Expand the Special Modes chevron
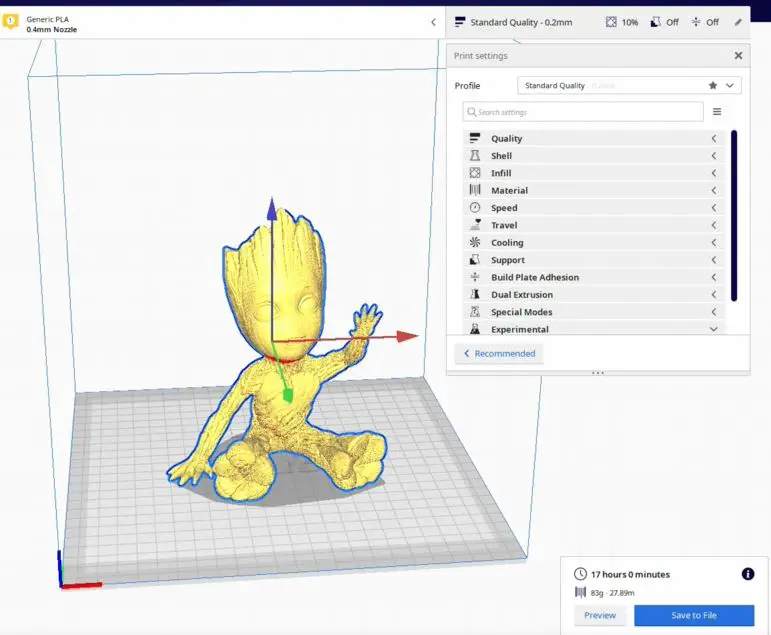The image size is (771, 635). 713,311
